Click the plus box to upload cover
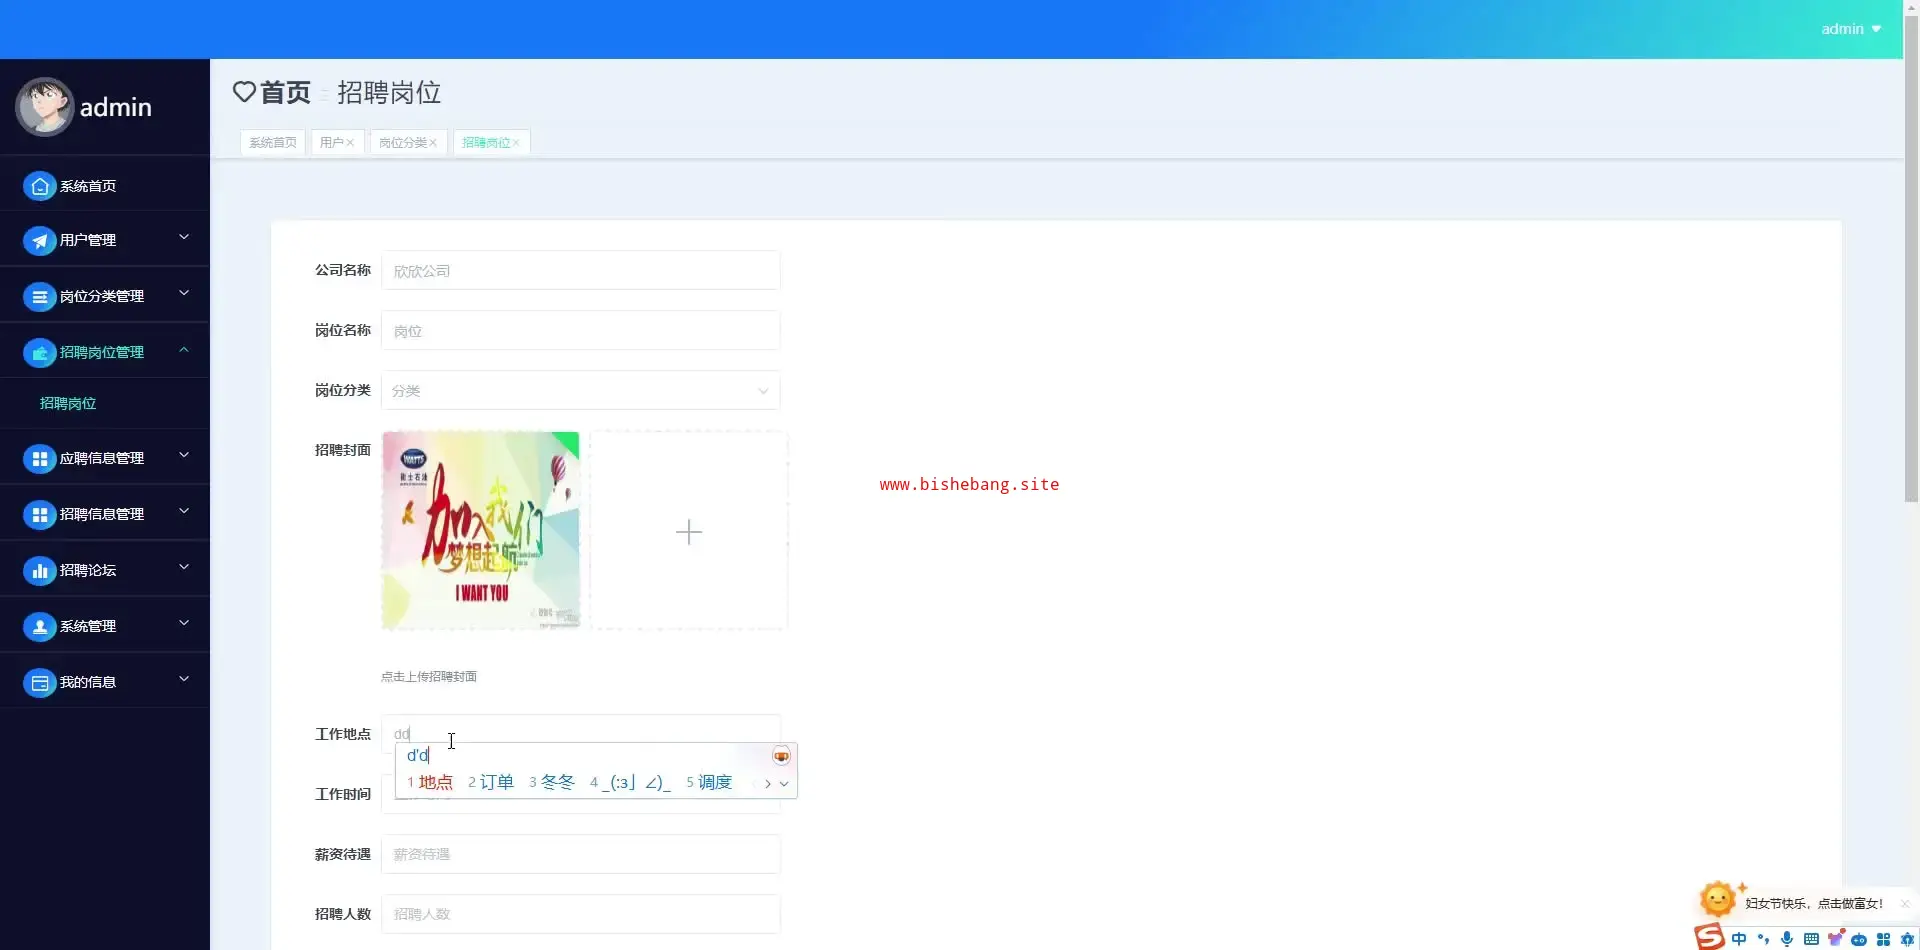The width and height of the screenshot is (1920, 950). click(x=689, y=531)
